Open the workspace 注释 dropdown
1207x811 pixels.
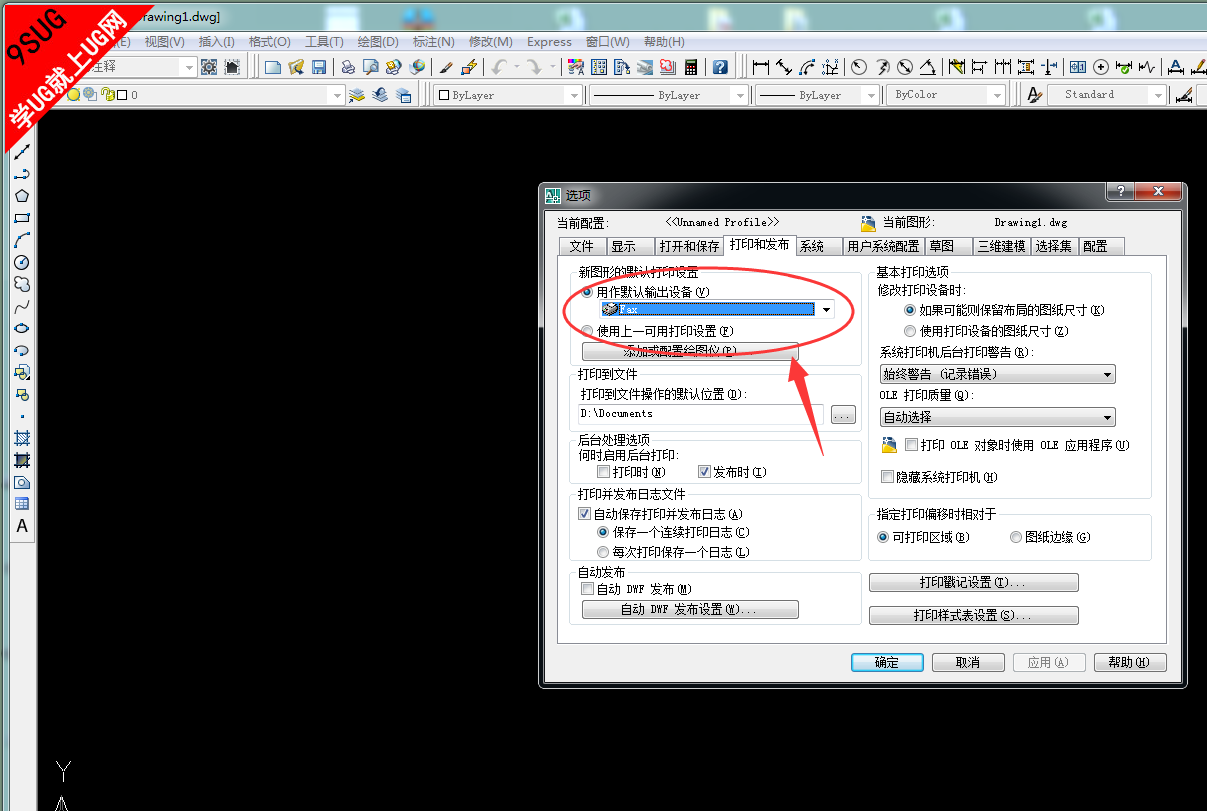pyautogui.click(x=188, y=67)
